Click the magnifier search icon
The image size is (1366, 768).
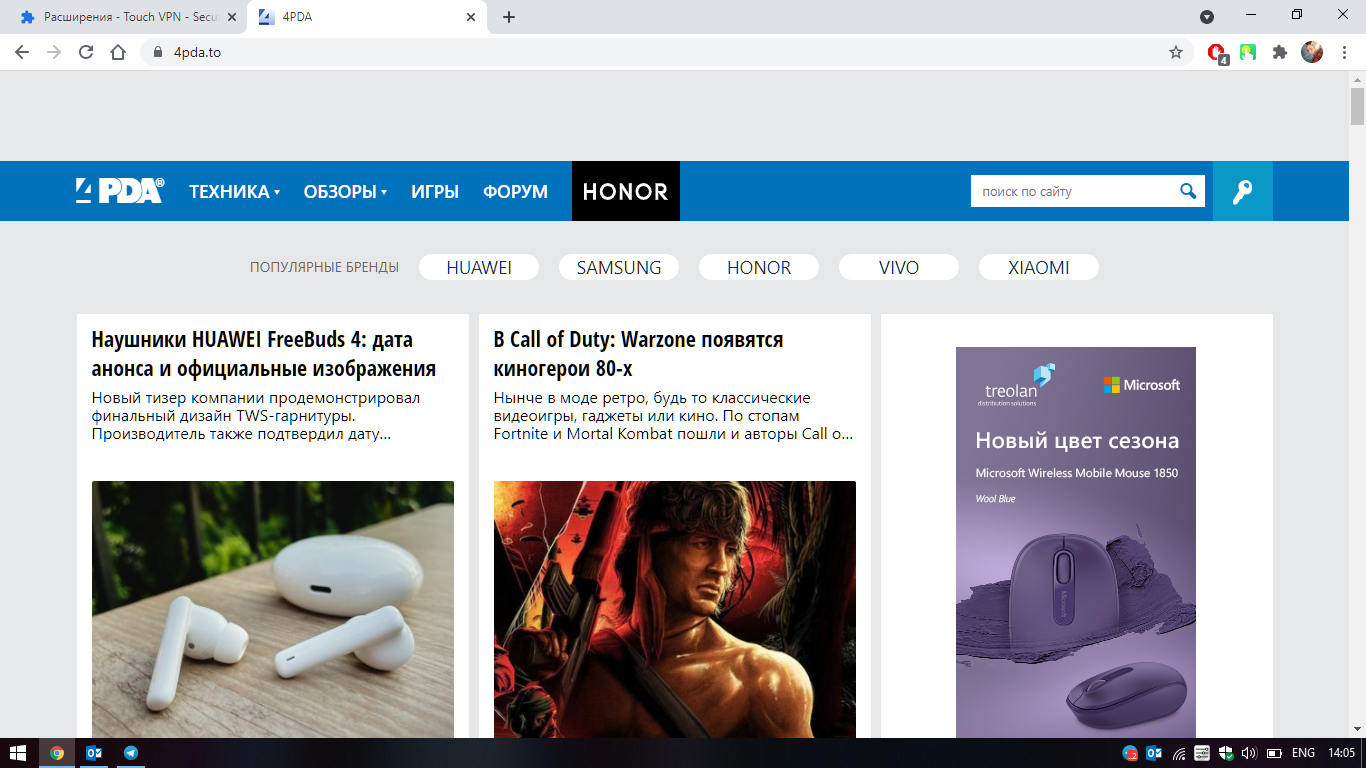(1188, 191)
